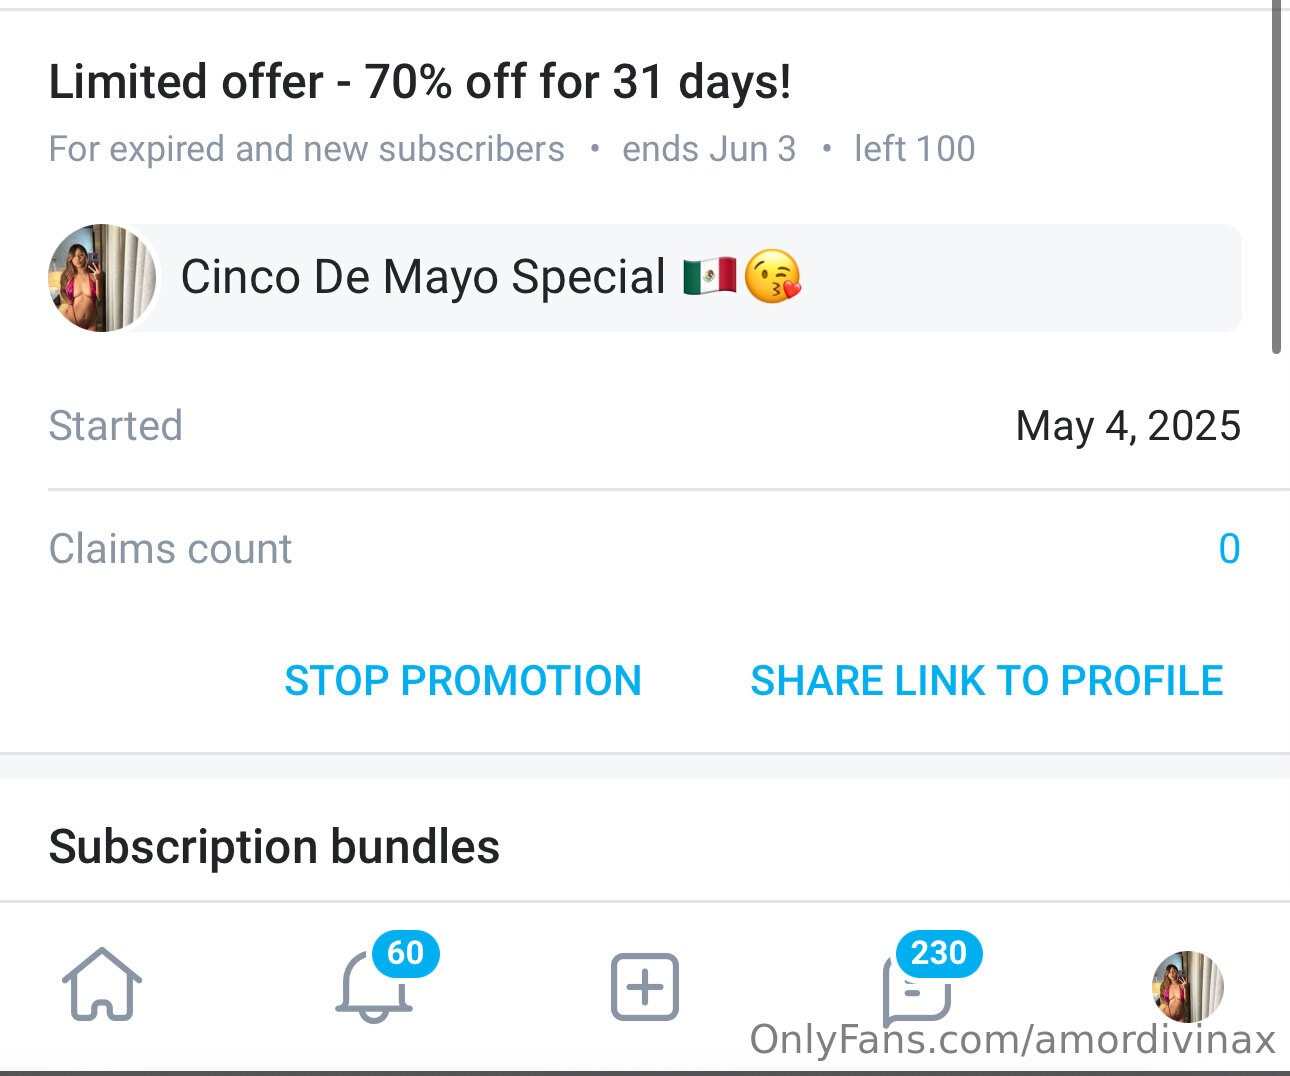Click the kissing face emoji
This screenshot has height=1076, width=1290.
[773, 277]
